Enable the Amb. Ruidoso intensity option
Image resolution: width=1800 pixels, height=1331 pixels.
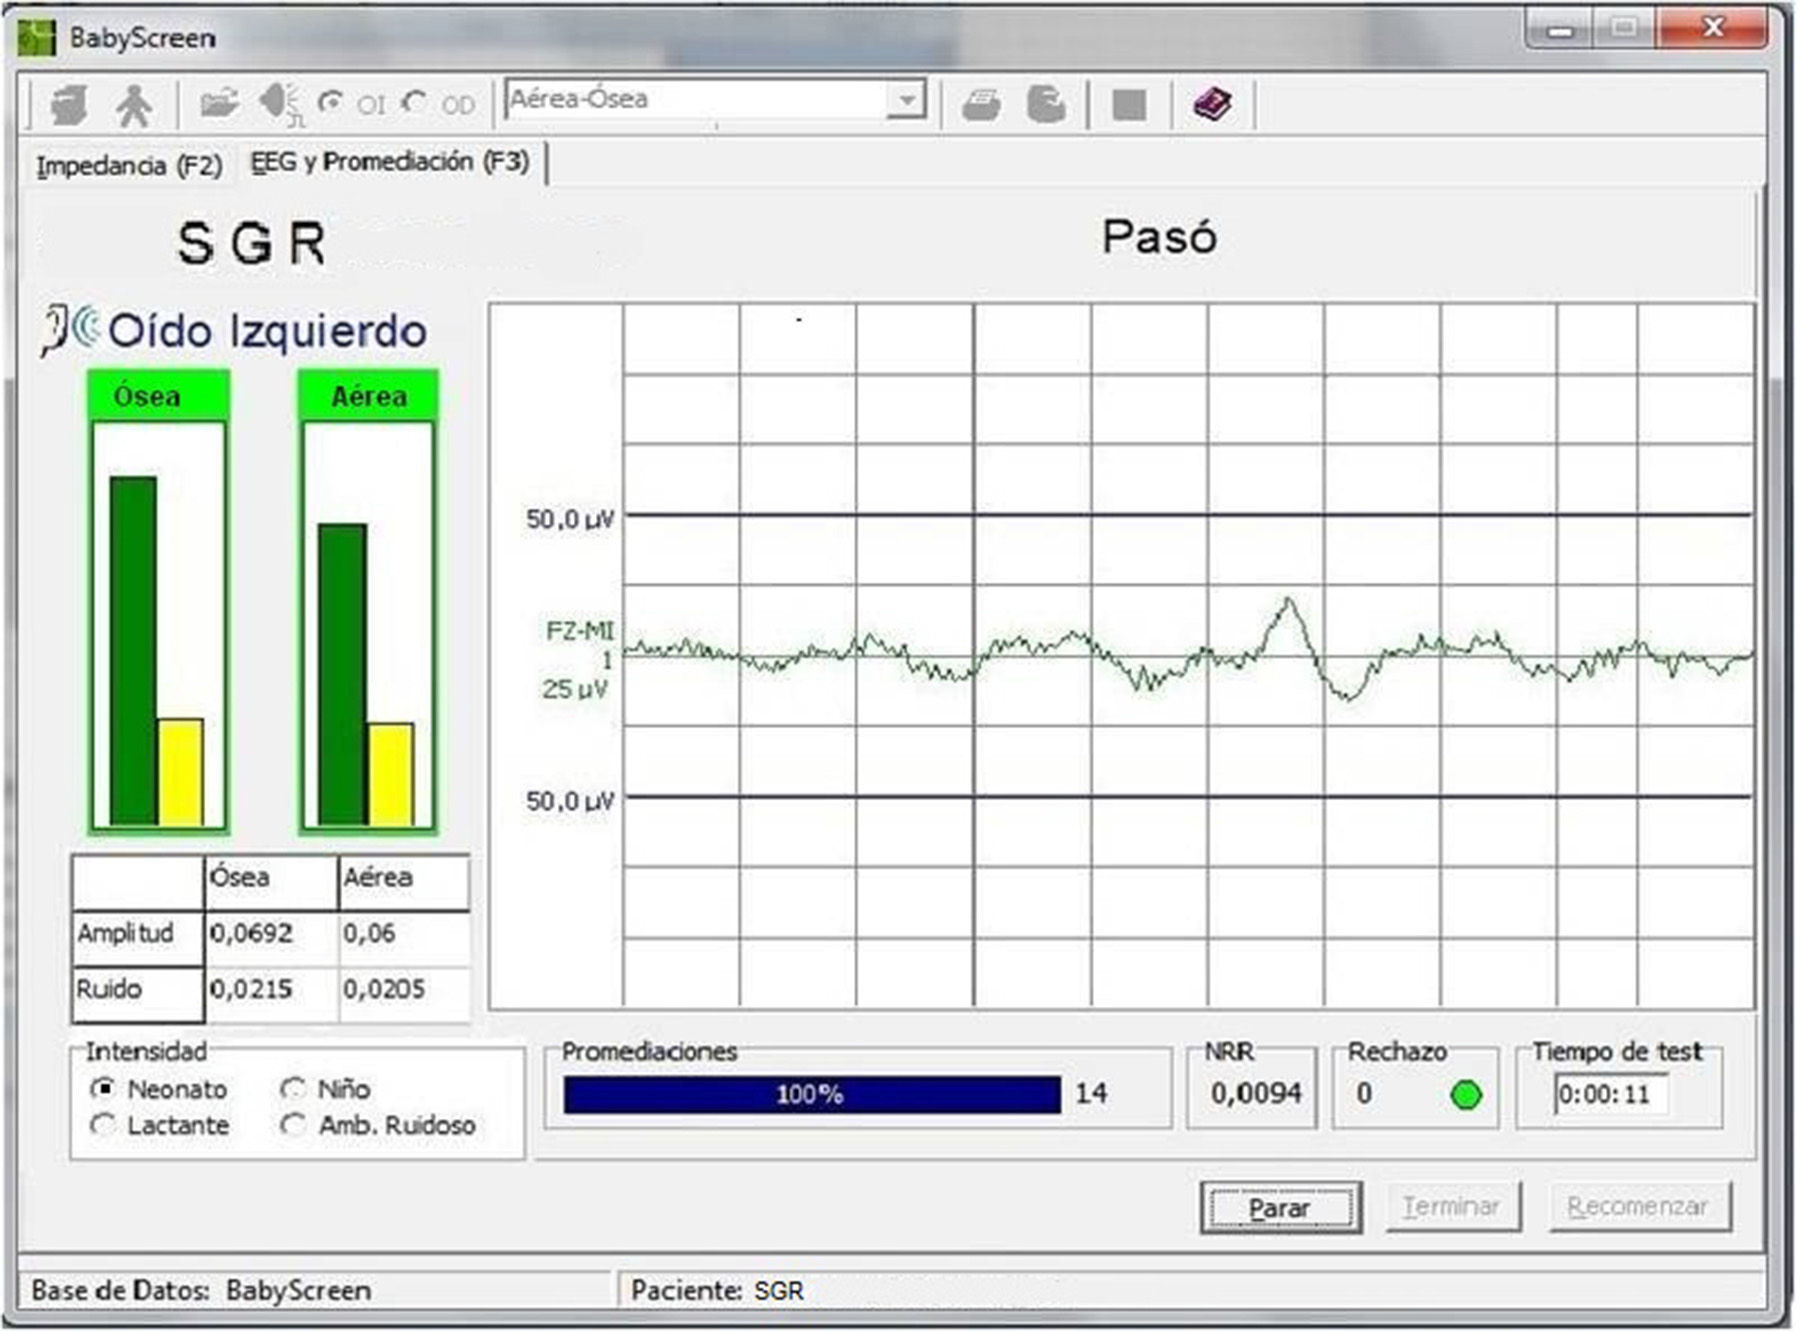click(x=292, y=1125)
